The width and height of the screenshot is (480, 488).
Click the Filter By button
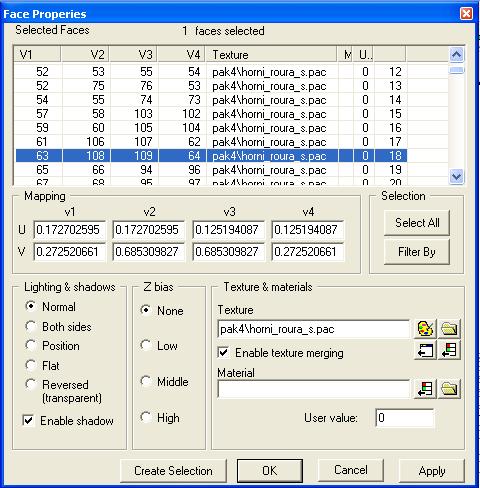tap(417, 252)
